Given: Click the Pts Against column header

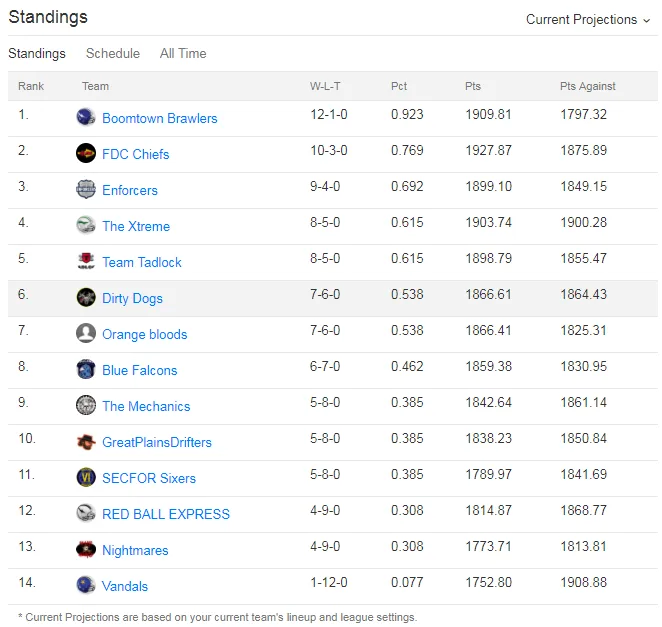Looking at the screenshot, I should point(587,86).
